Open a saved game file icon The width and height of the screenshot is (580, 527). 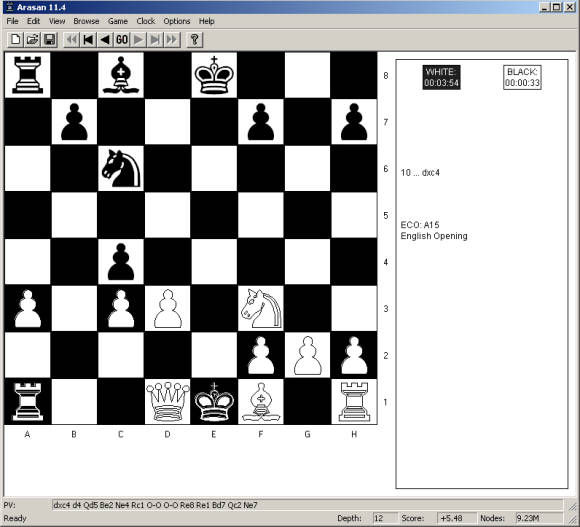(33, 40)
